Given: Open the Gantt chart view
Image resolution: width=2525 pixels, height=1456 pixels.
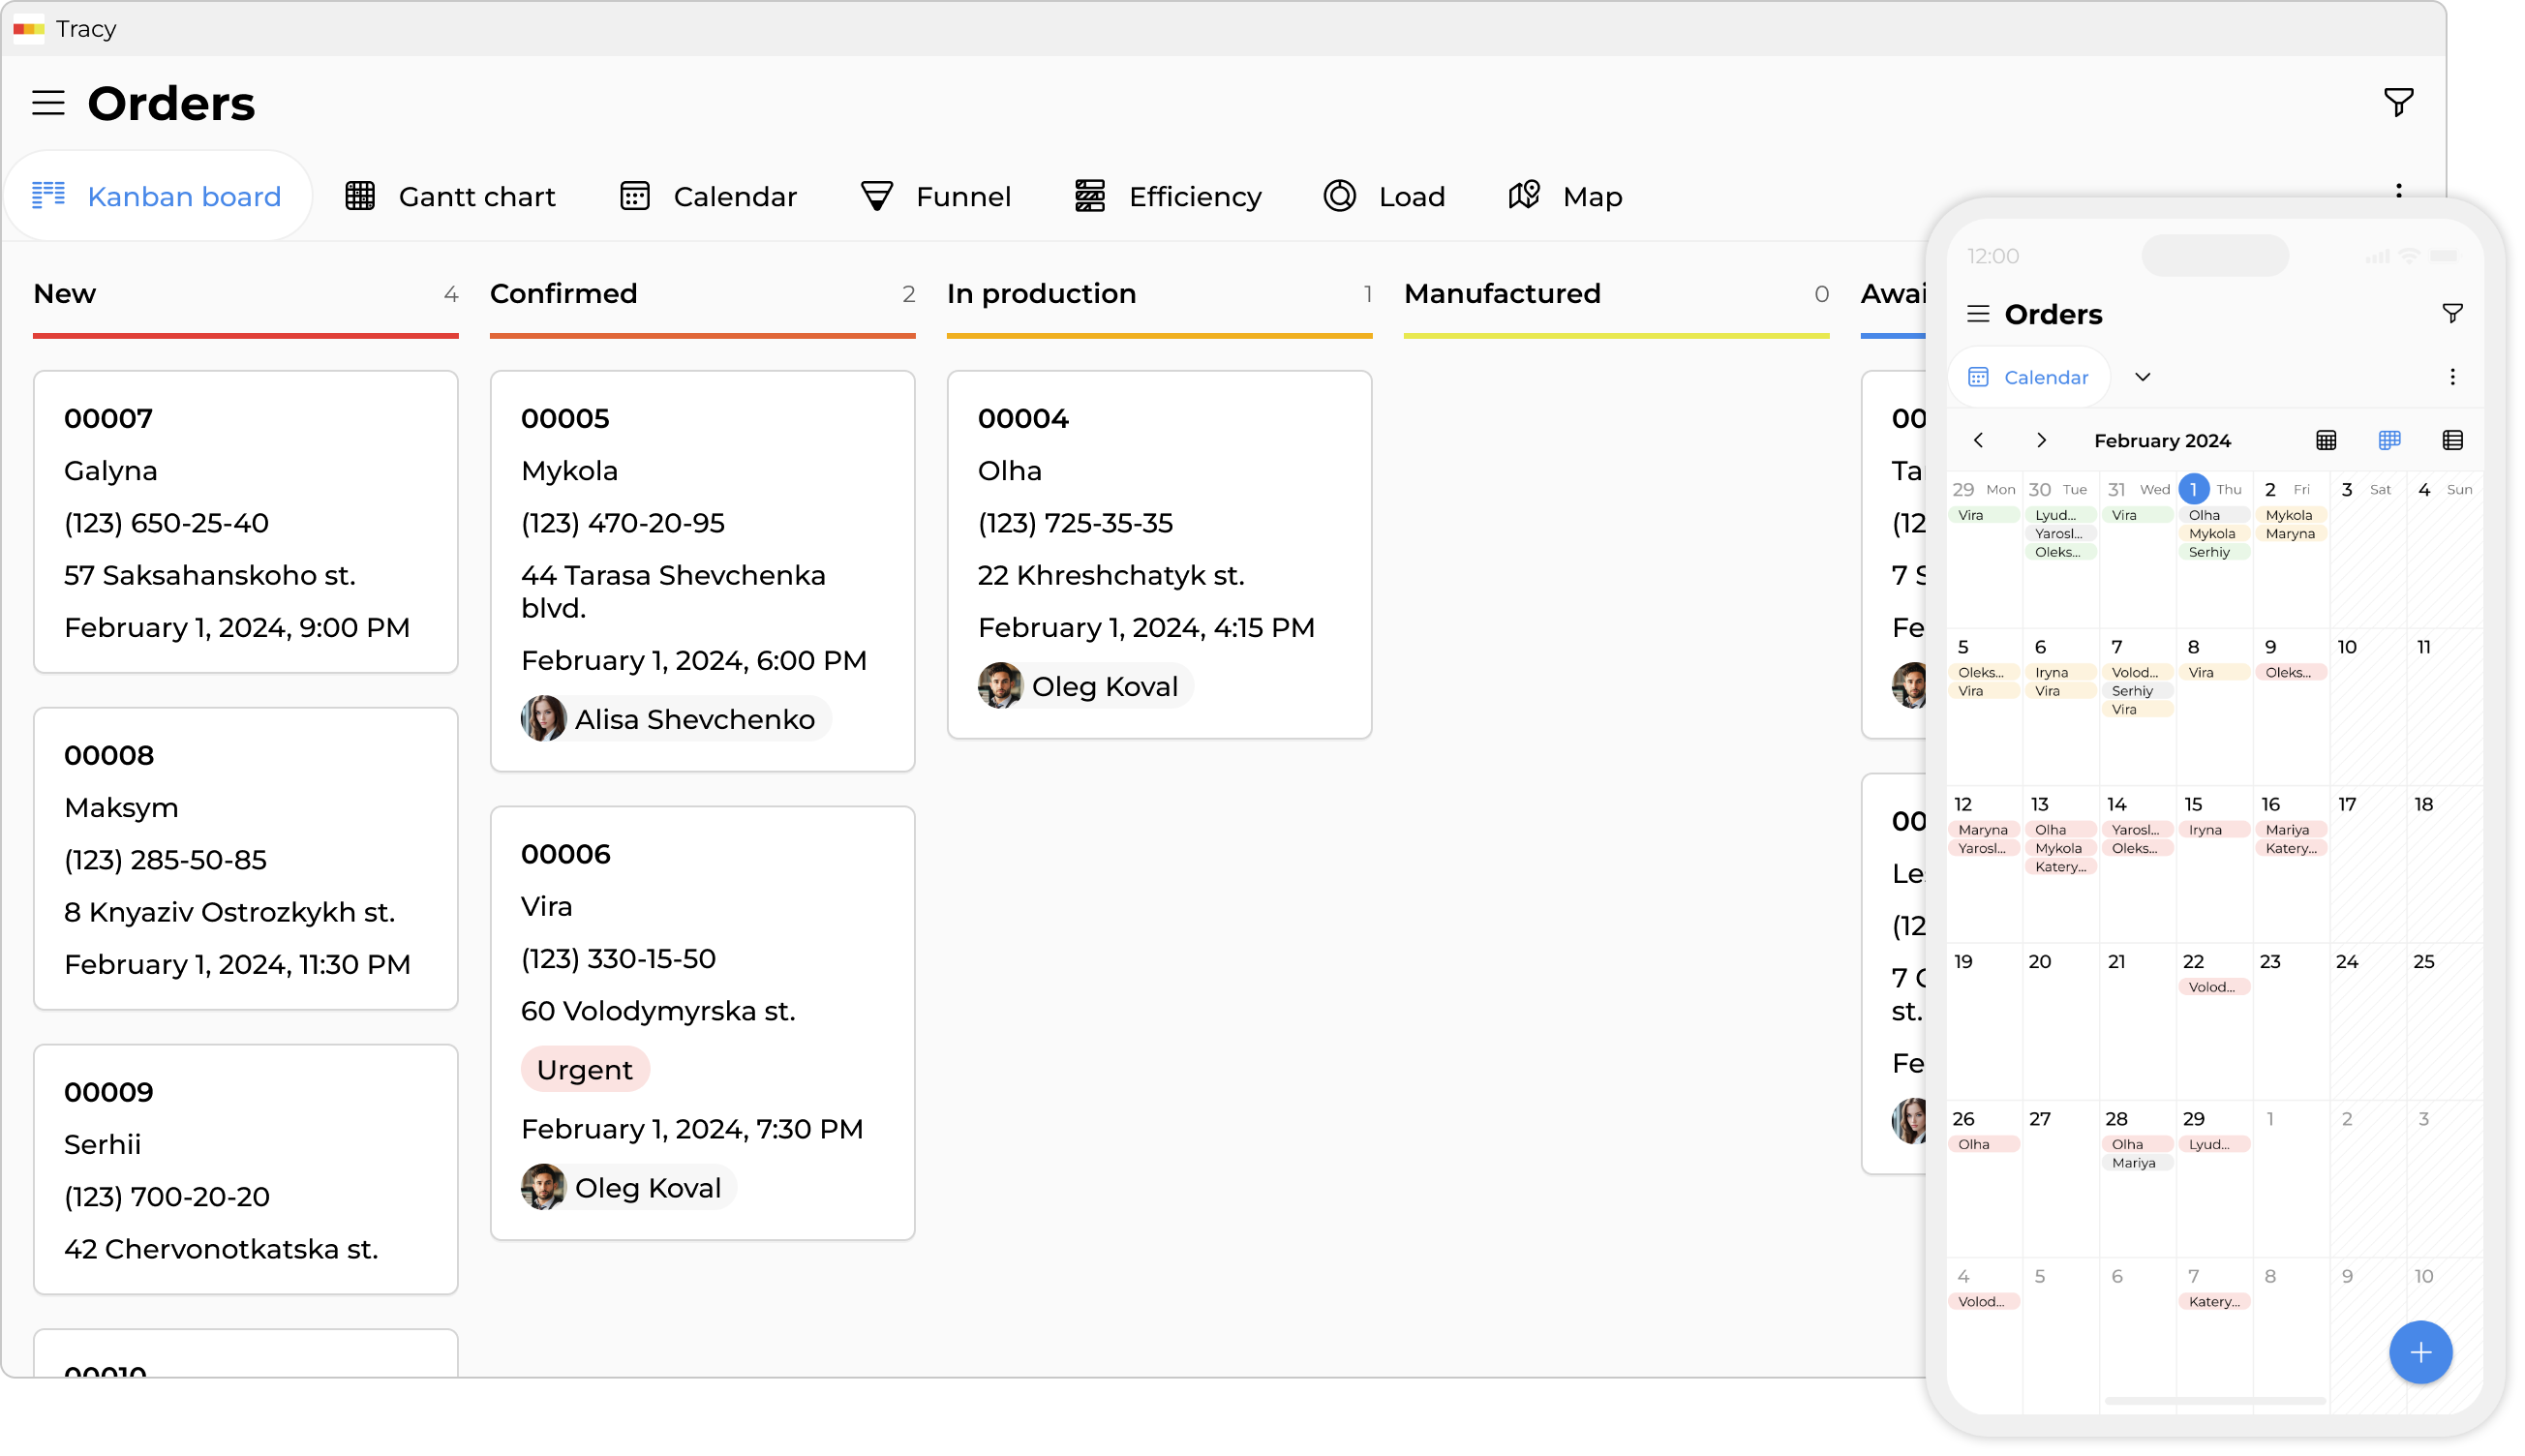Looking at the screenshot, I should 450,196.
